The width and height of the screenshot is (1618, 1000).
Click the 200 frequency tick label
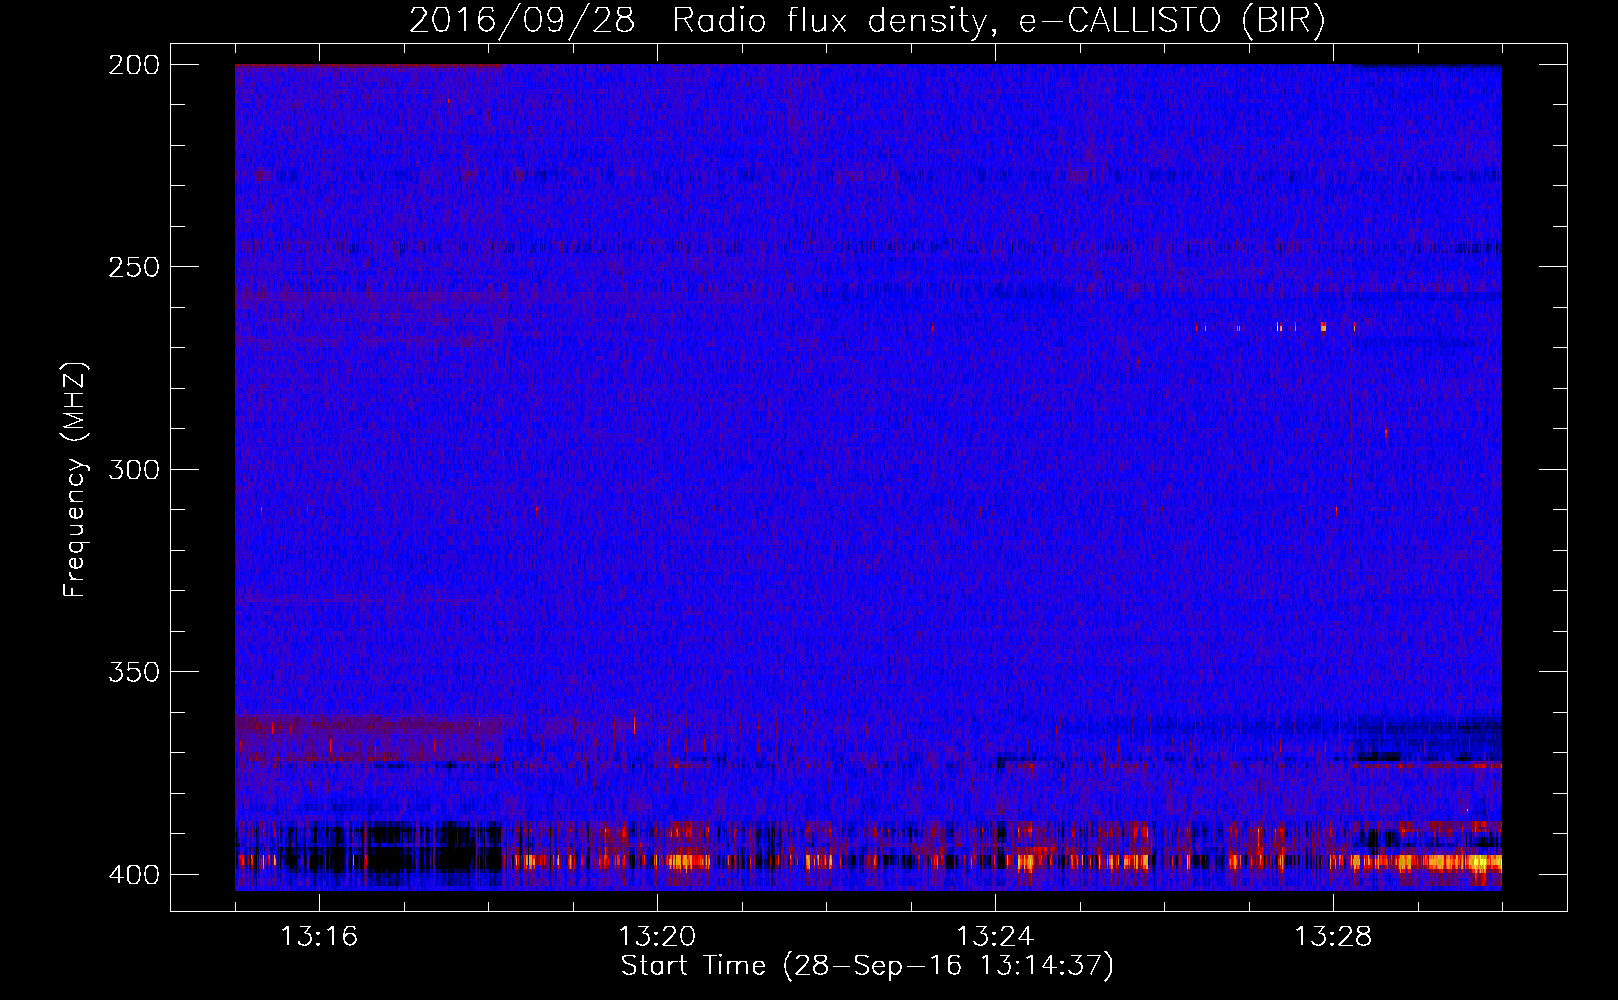tap(133, 65)
